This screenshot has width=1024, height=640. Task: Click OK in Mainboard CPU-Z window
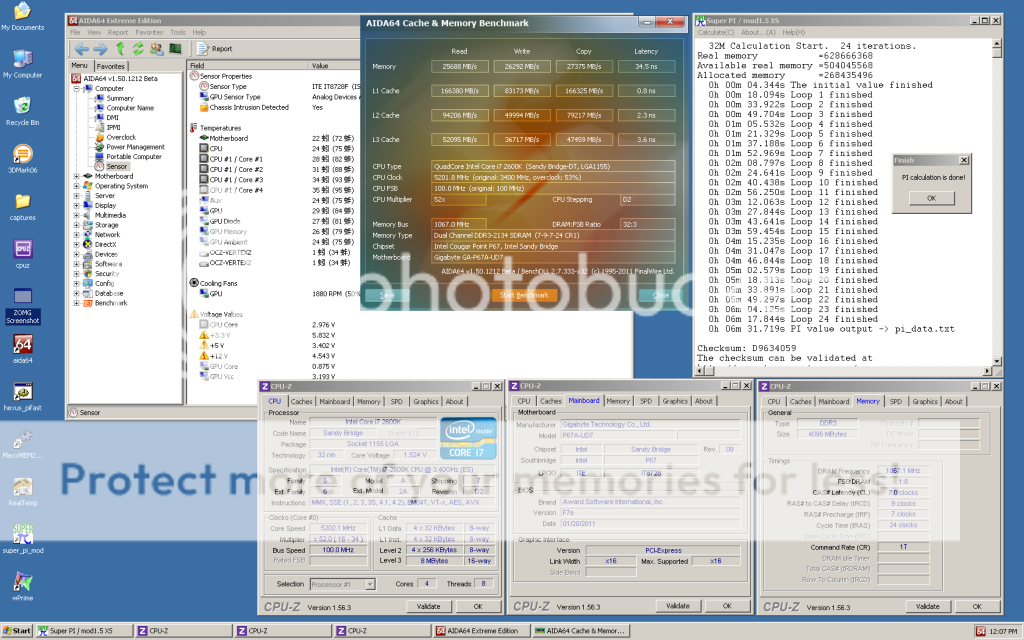pos(728,606)
